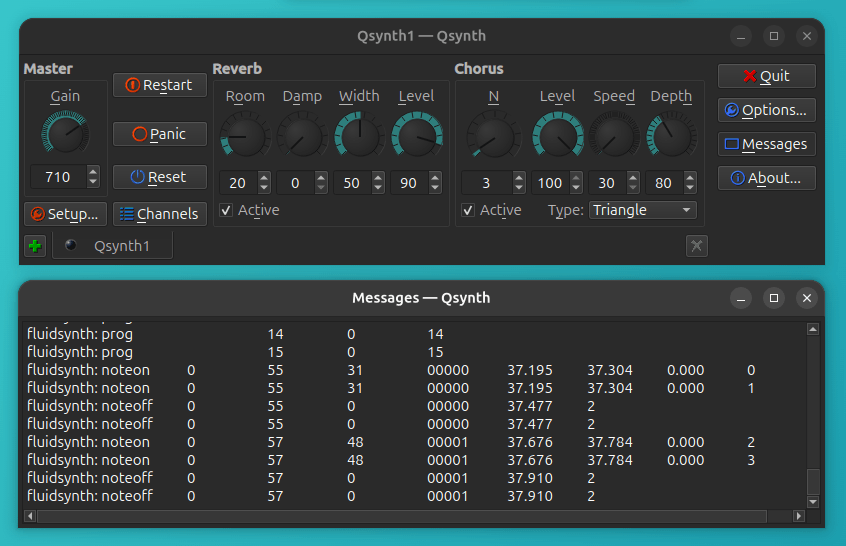Click the Reverb Damp value field 0
The image size is (846, 546).
[295, 183]
